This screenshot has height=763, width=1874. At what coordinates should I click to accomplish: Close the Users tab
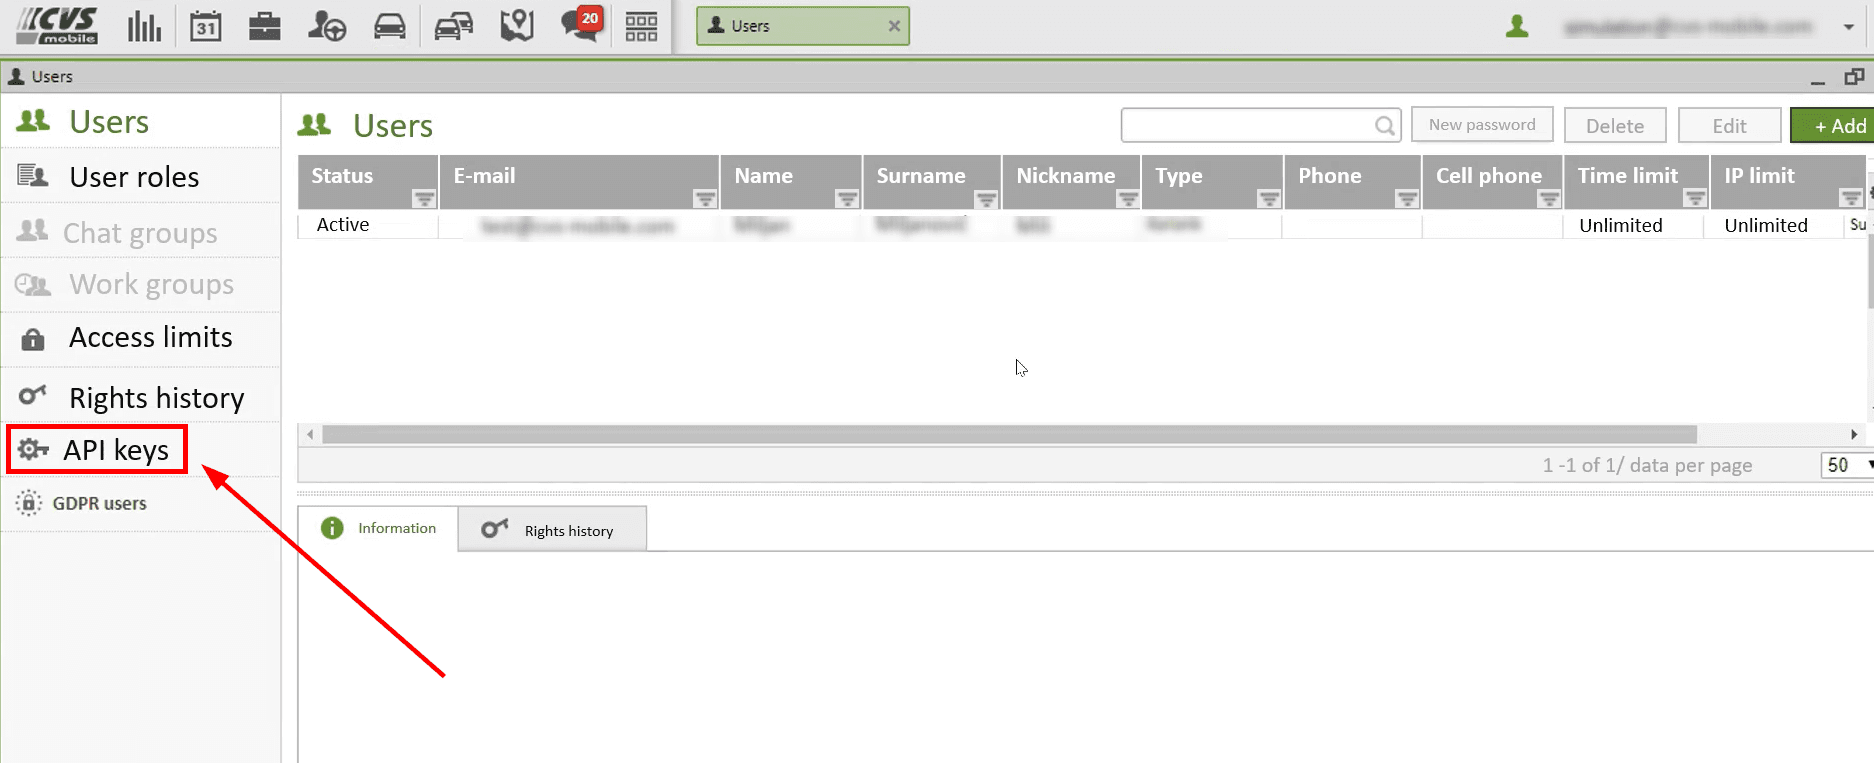[894, 26]
